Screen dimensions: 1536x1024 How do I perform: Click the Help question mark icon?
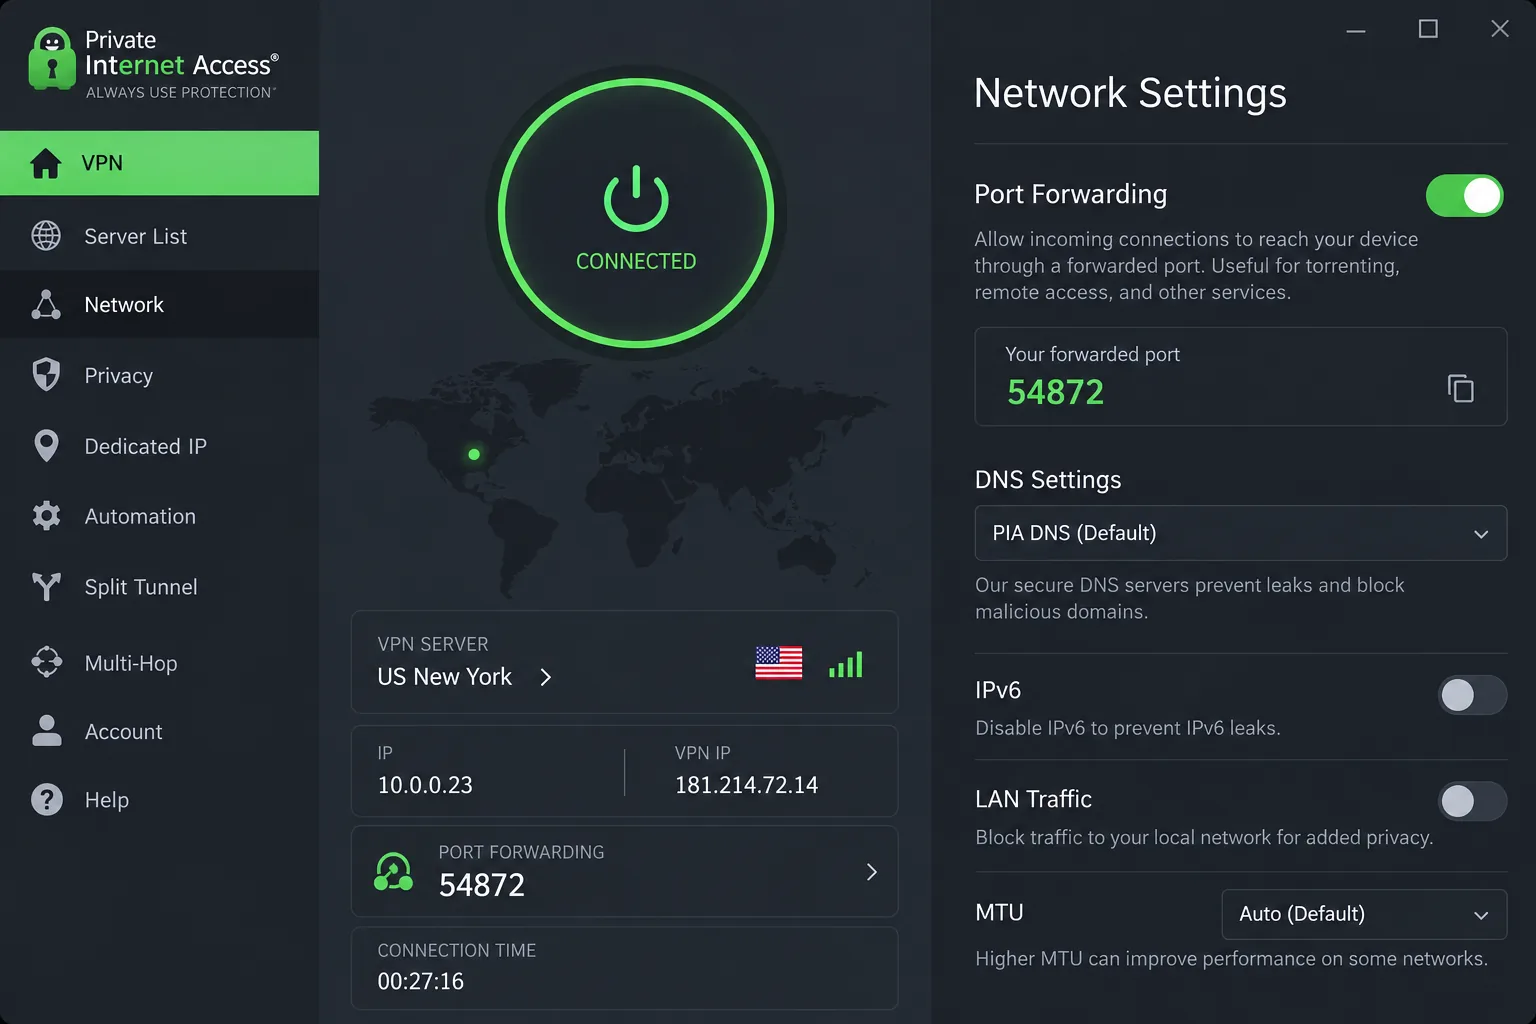(x=46, y=800)
